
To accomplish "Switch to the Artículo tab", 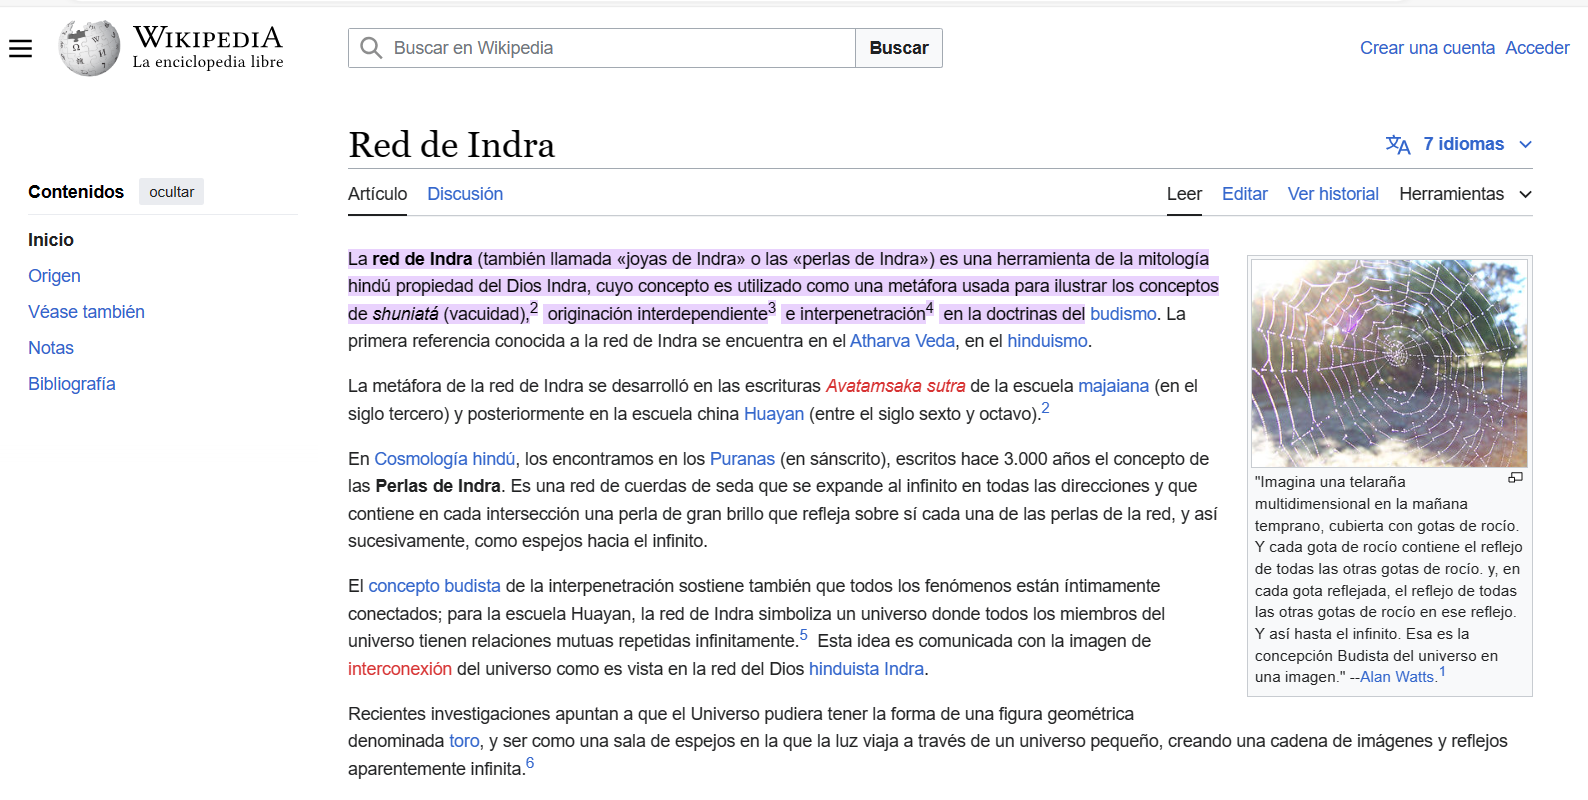I will (377, 194).
